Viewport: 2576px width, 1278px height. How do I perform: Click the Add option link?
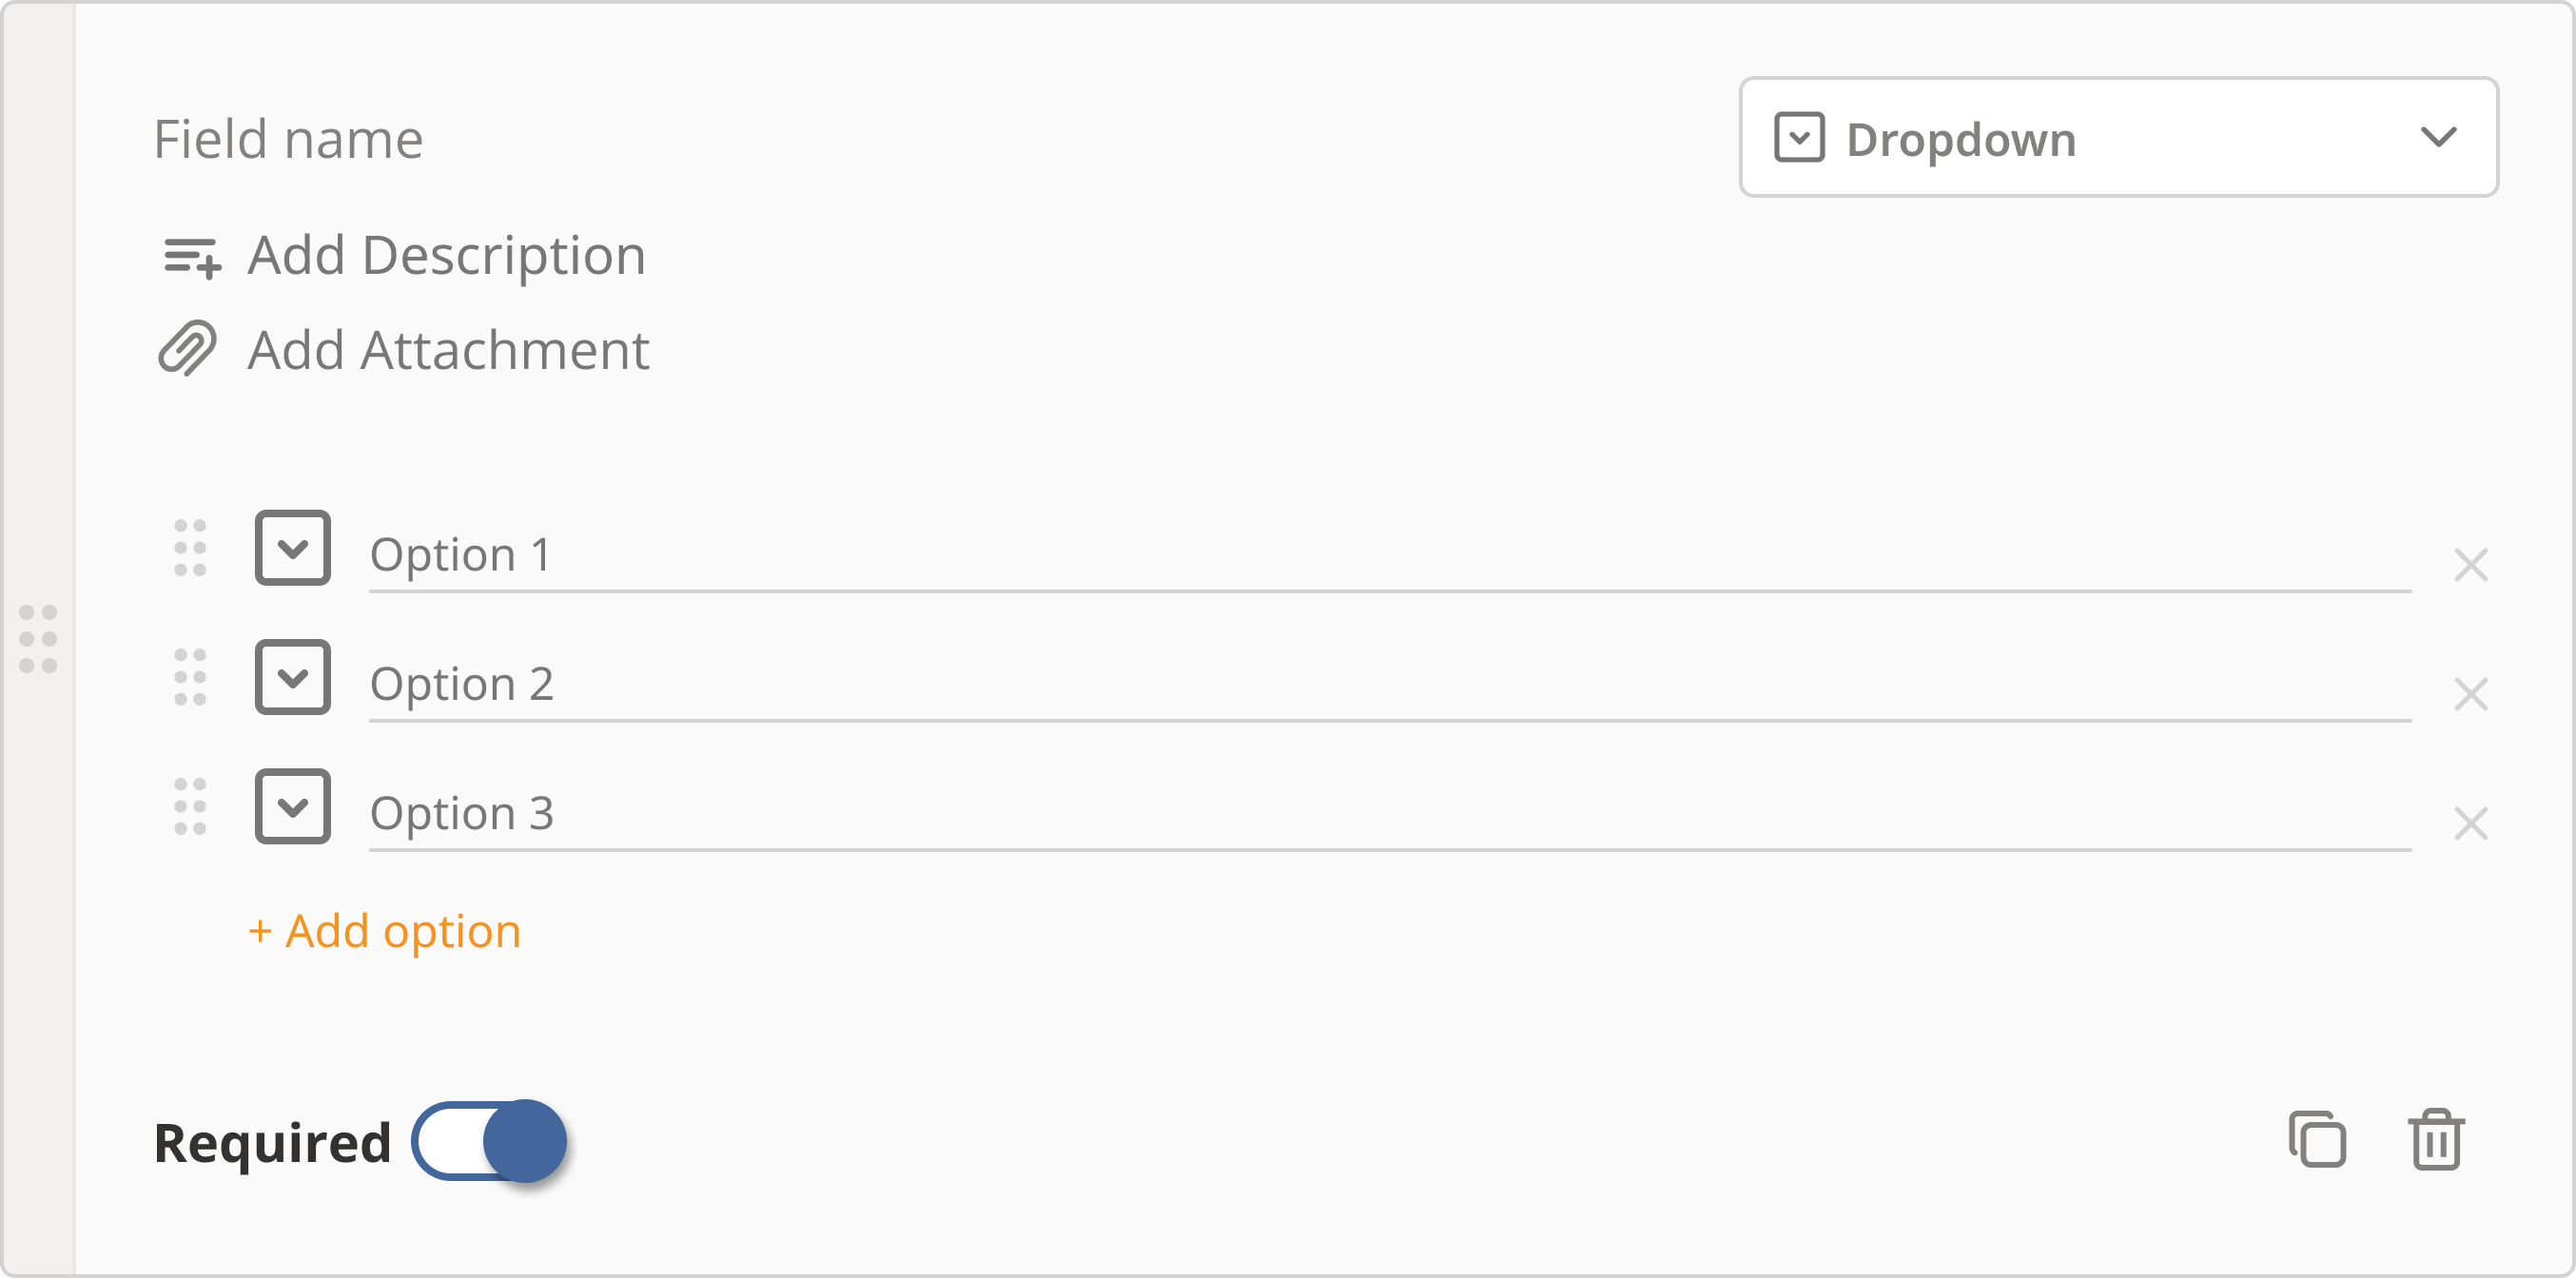(385, 931)
